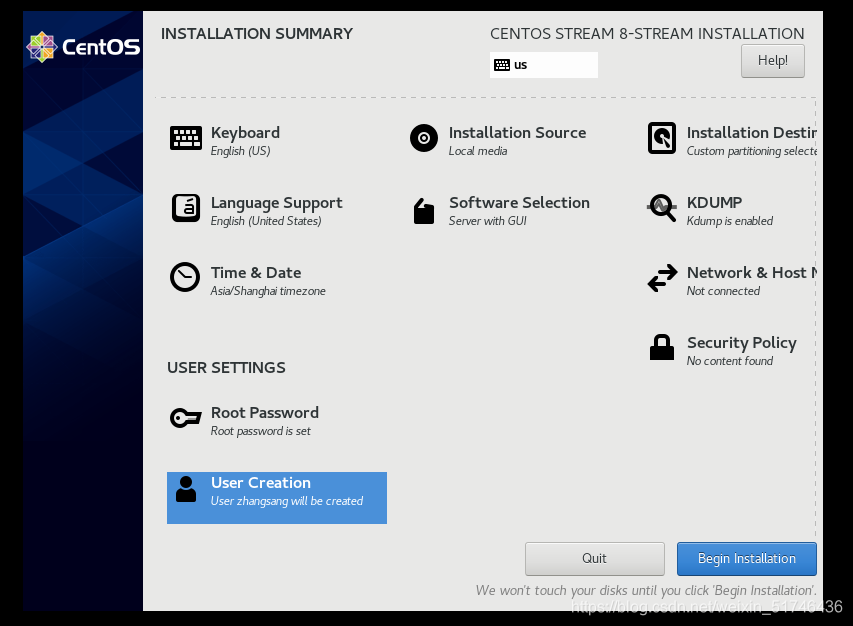The width and height of the screenshot is (853, 626).
Task: Click the Help! button
Action: [x=772, y=61]
